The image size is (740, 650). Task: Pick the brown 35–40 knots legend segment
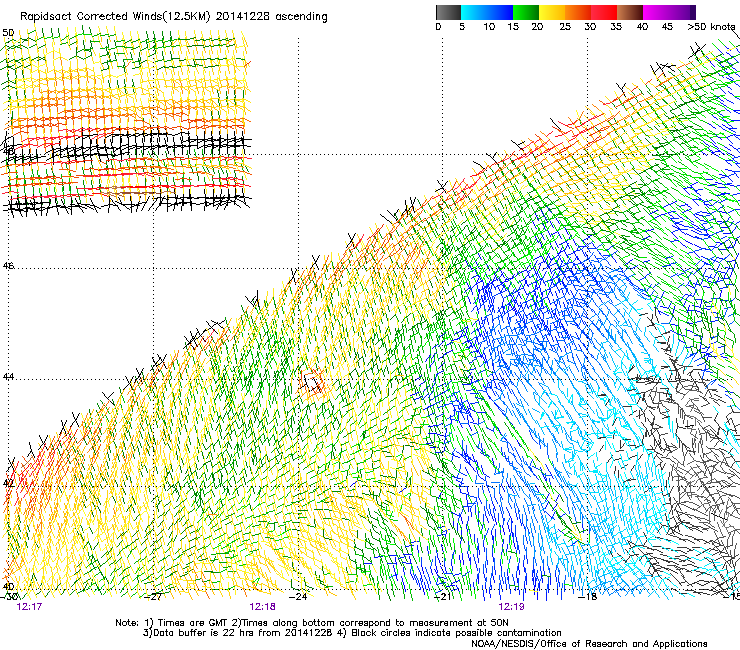pos(630,12)
